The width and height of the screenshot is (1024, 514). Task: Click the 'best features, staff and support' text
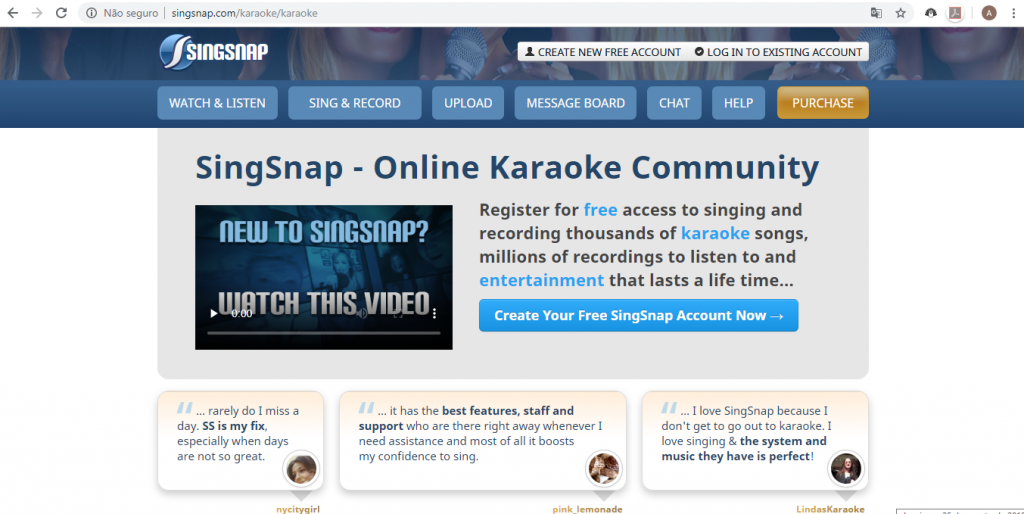[x=466, y=418]
